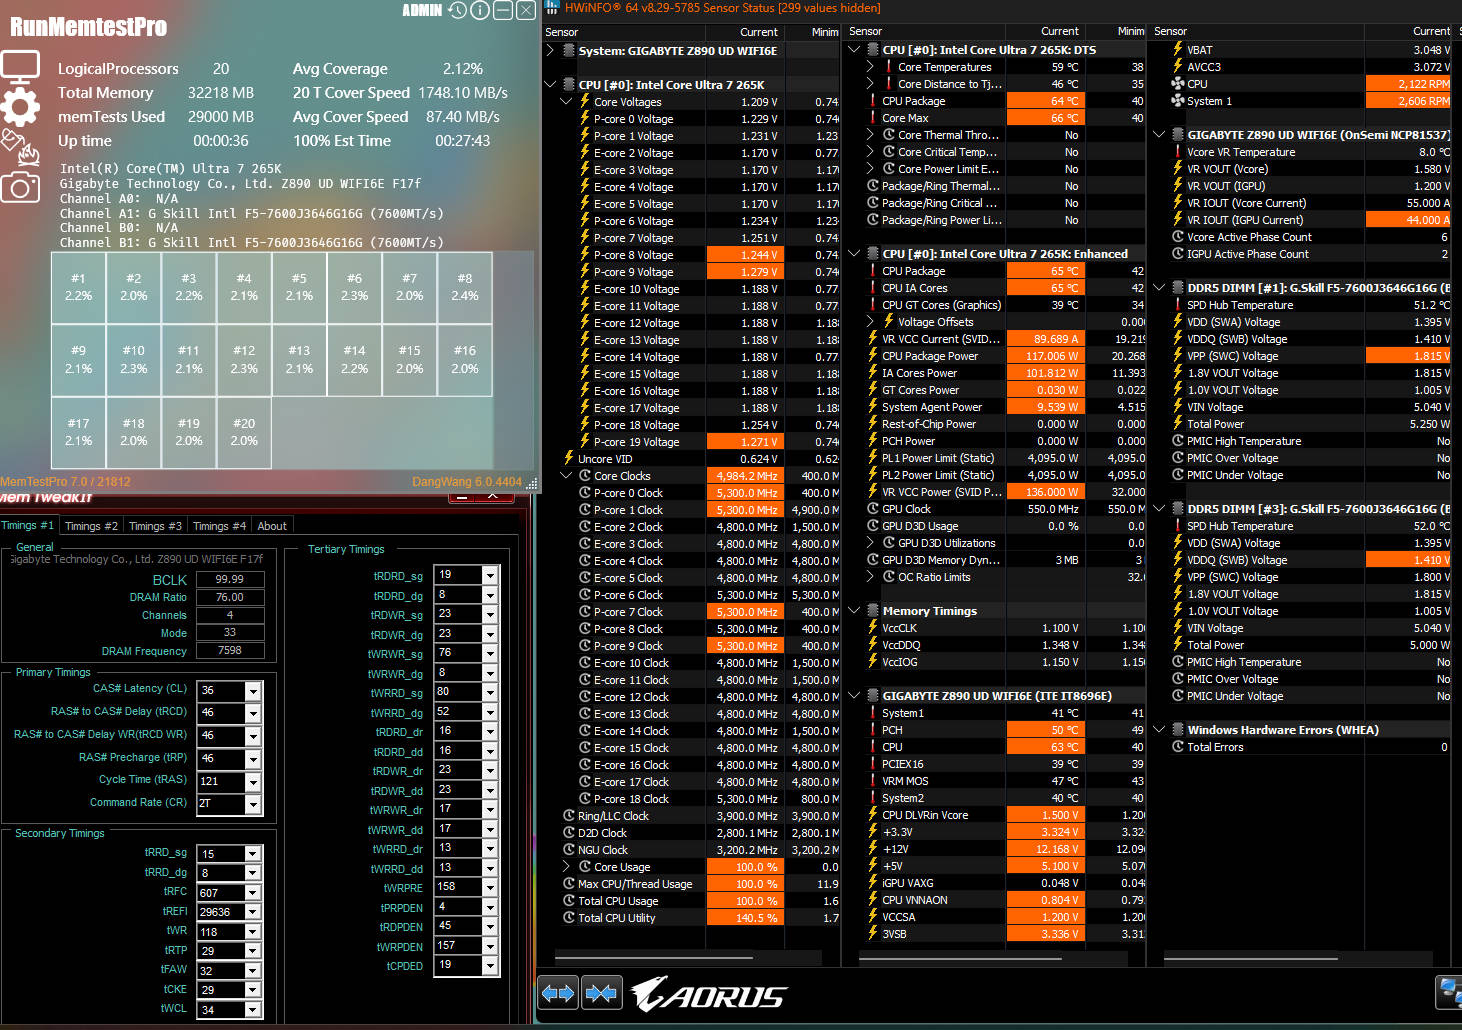The image size is (1462, 1030).
Task: Select memtest thread cell #1
Action: click(78, 287)
